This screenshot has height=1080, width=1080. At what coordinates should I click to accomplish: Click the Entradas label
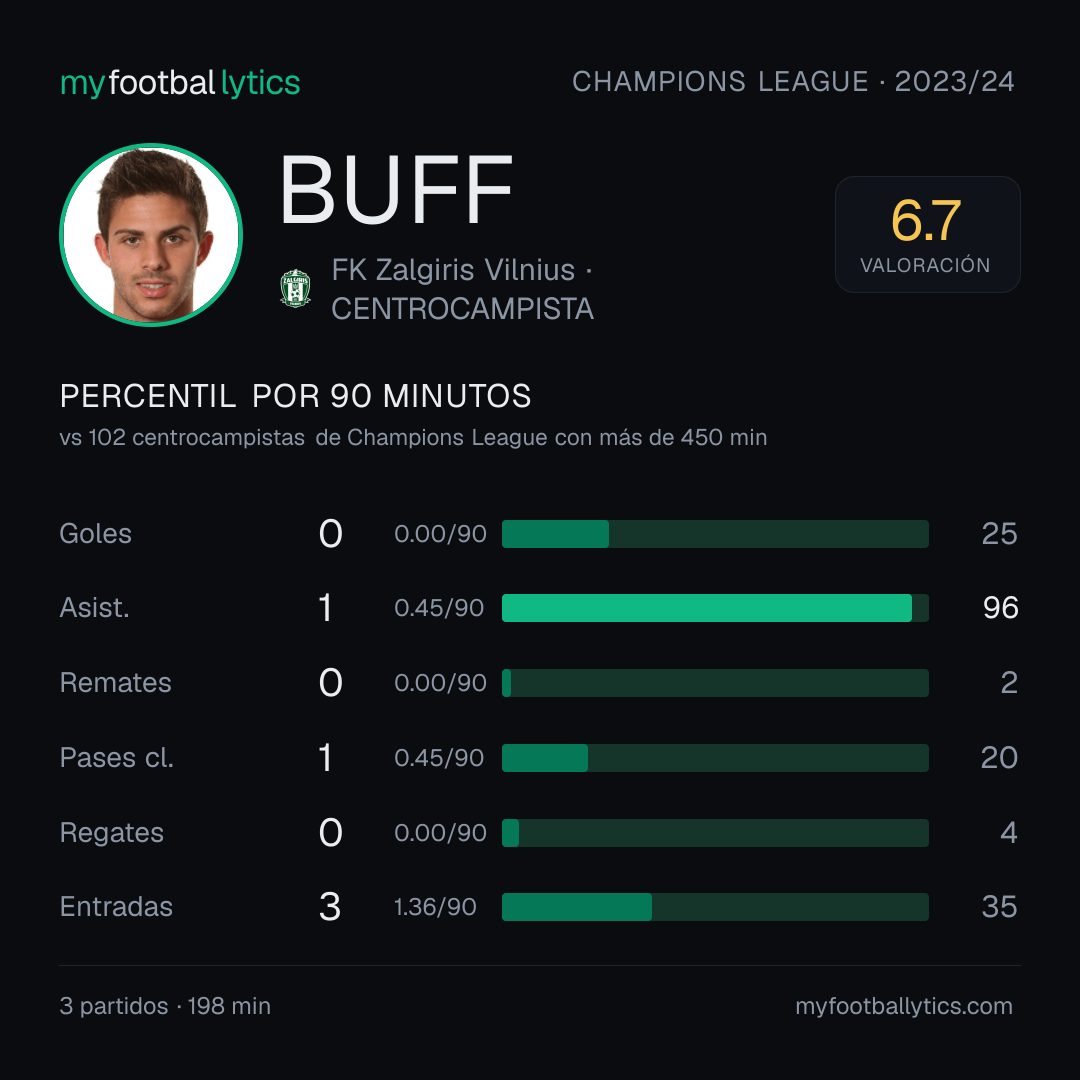pyautogui.click(x=116, y=907)
